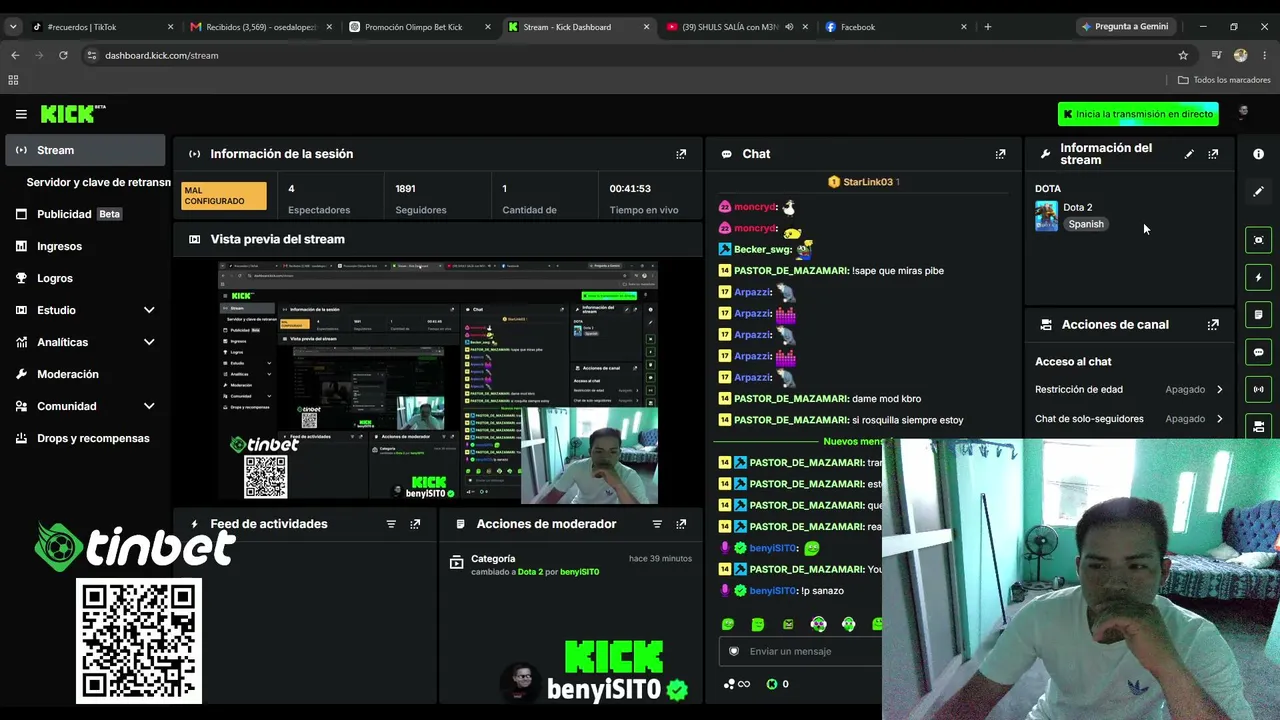Bookmark this page with the star
1280x720 pixels.
tap(1183, 55)
